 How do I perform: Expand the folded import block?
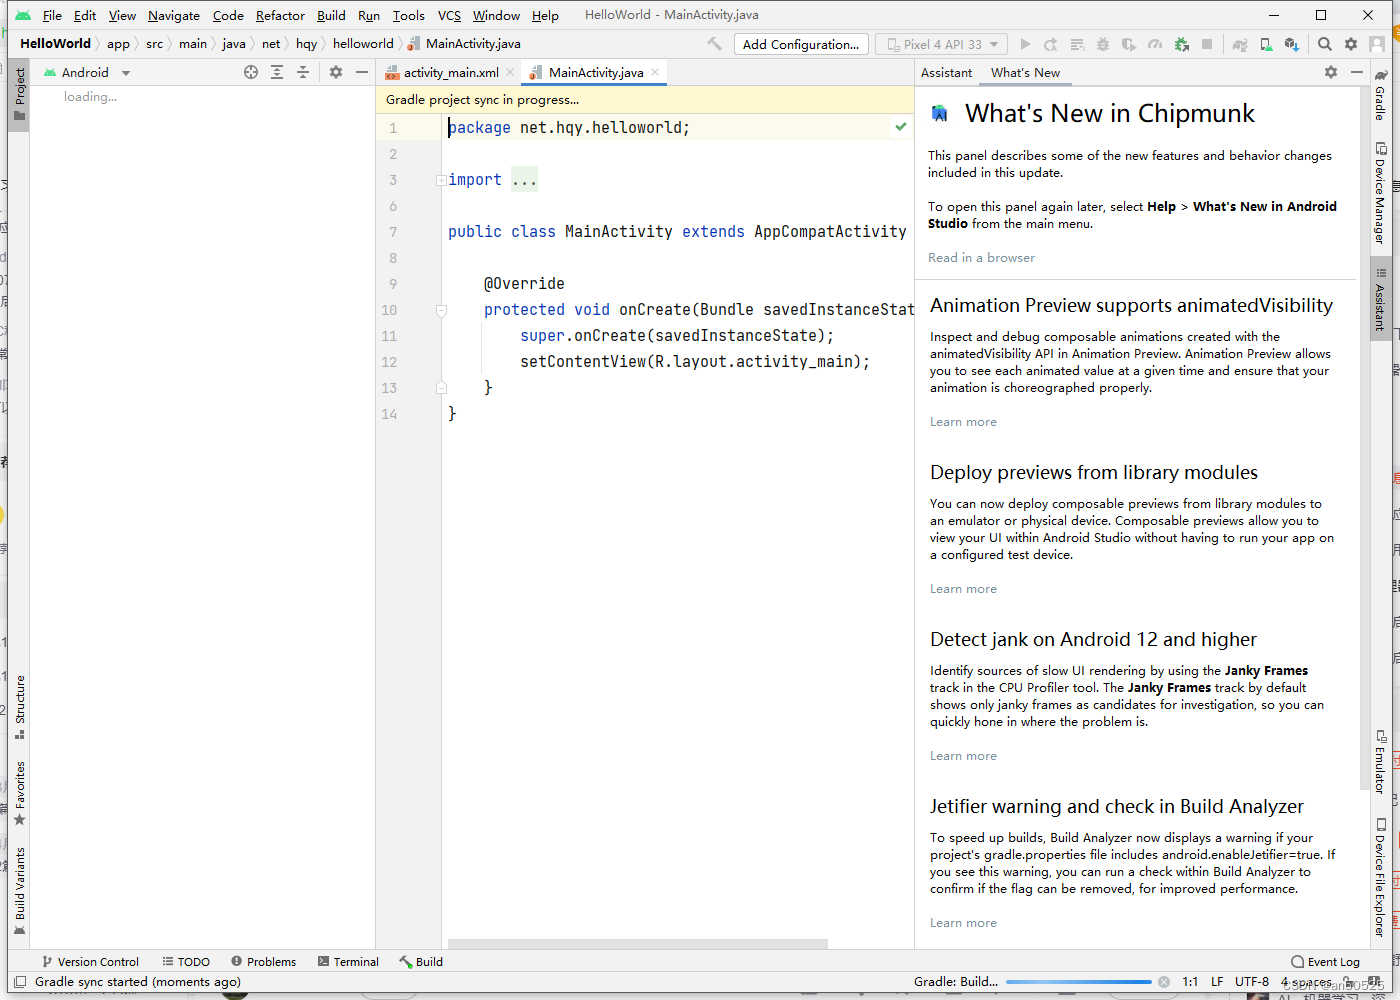click(x=441, y=180)
